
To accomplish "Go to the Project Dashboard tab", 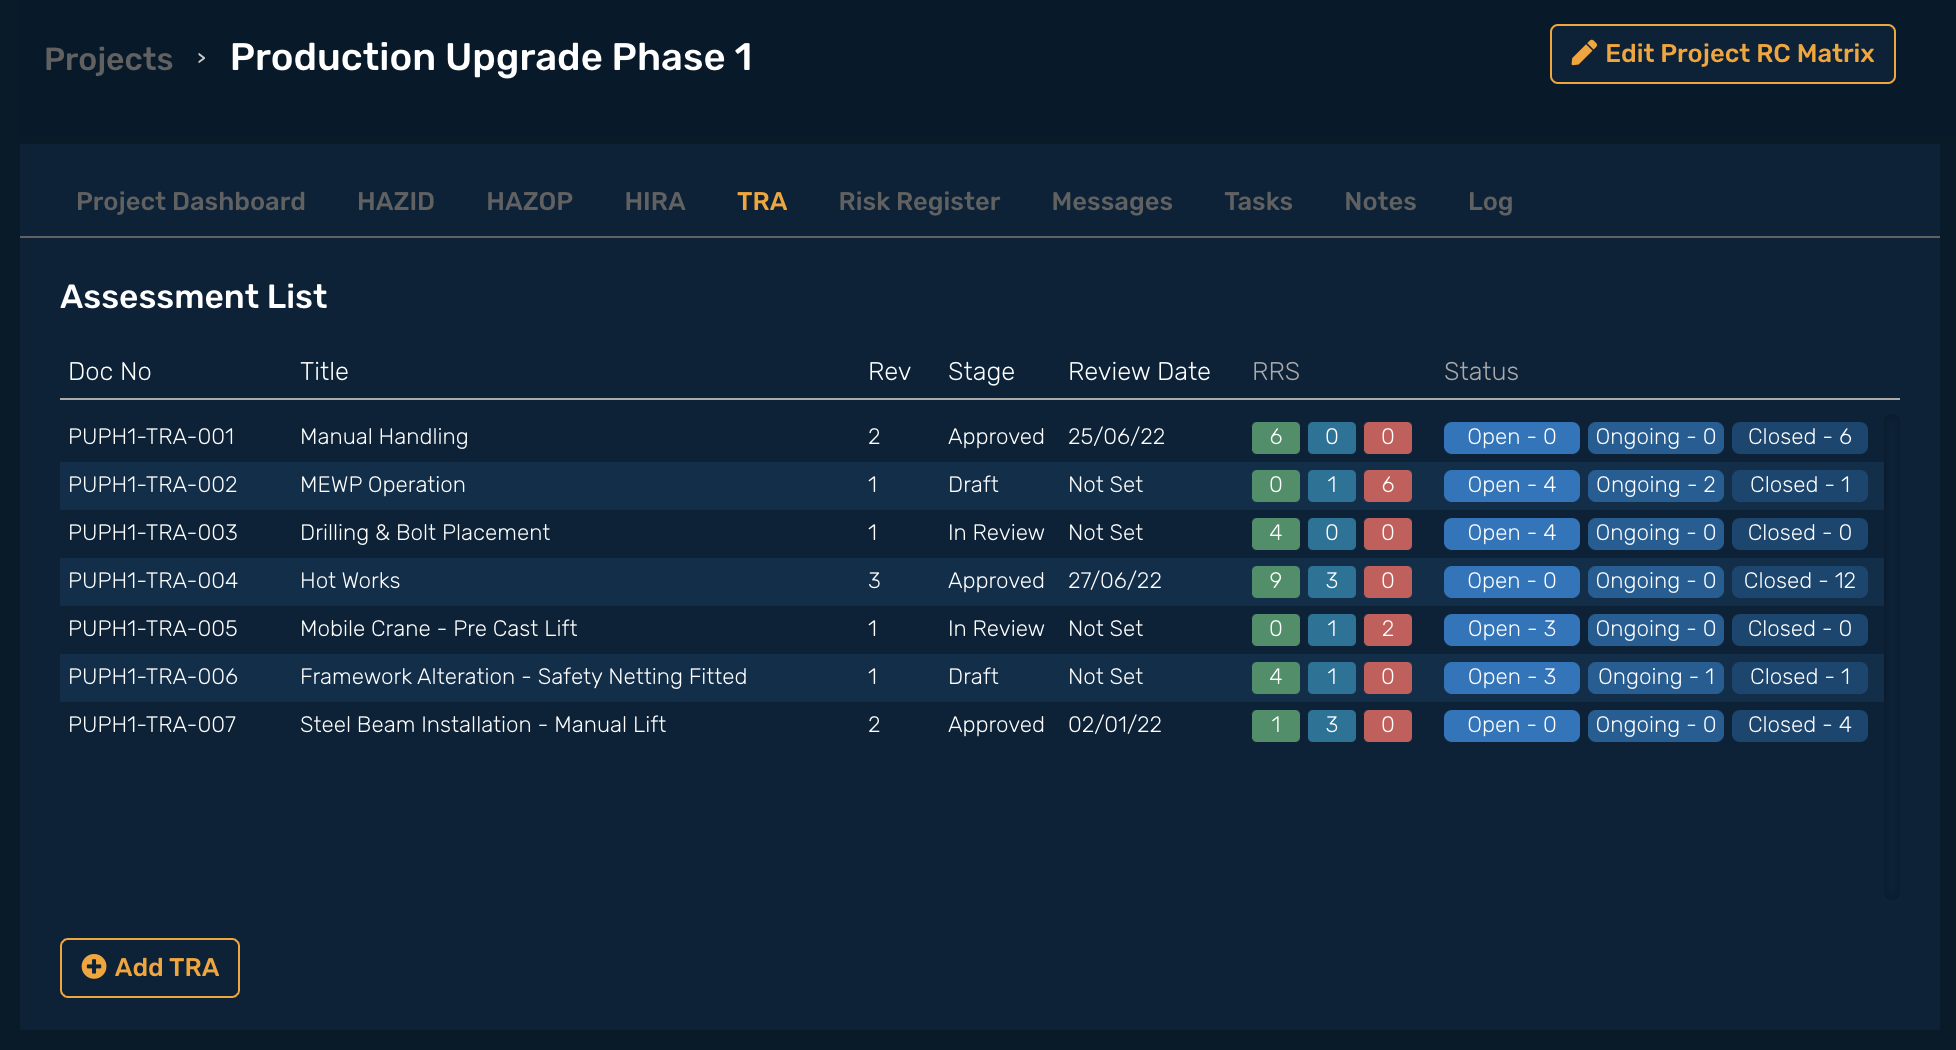I will click(x=190, y=201).
